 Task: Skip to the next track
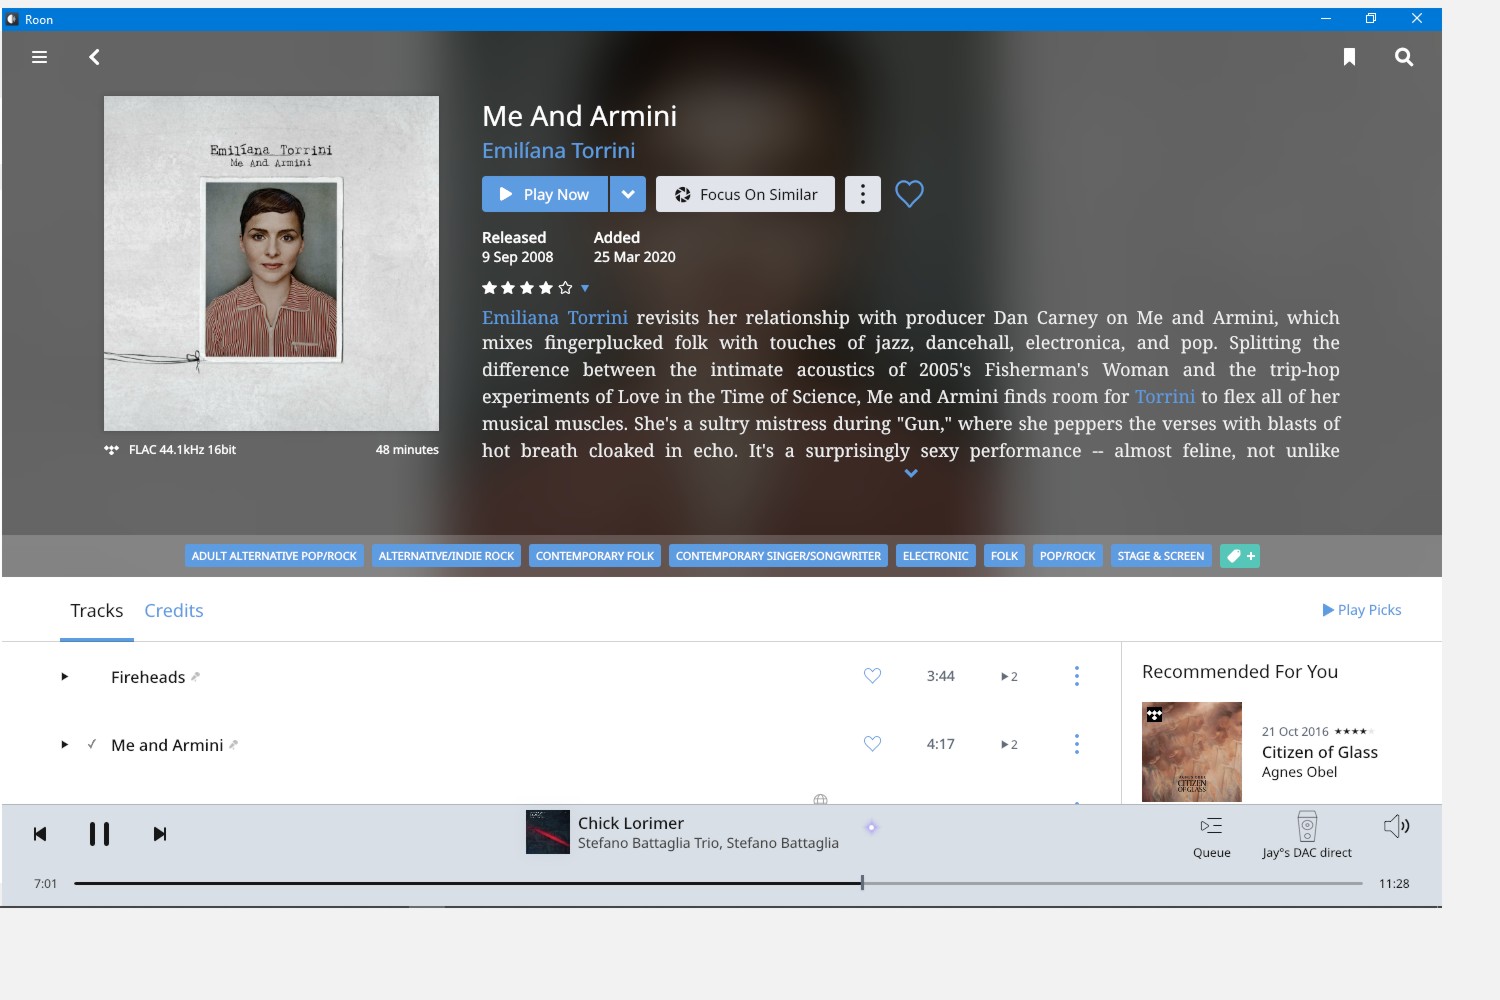point(160,834)
